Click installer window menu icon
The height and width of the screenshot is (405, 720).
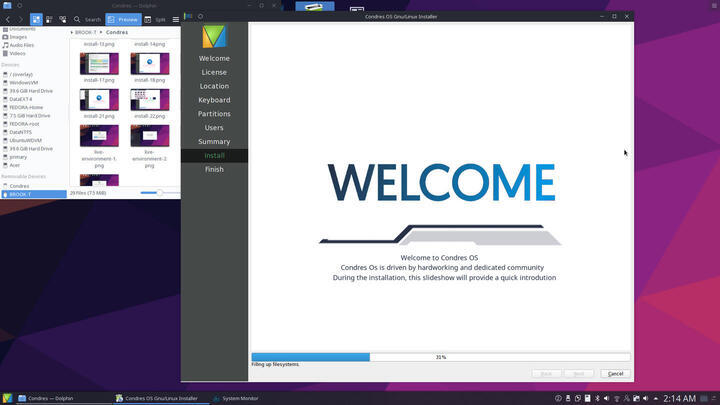(188, 17)
